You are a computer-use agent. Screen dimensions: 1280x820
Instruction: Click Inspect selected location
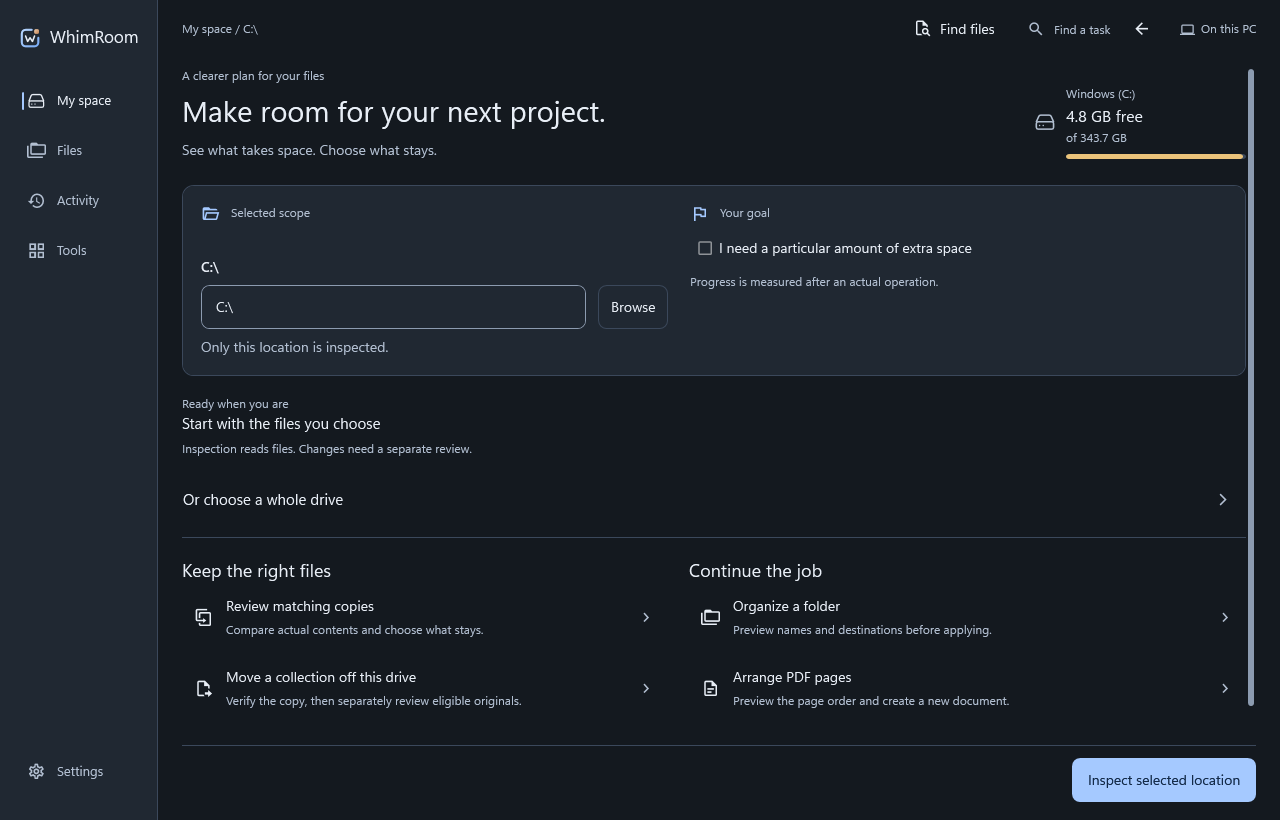coord(1164,780)
